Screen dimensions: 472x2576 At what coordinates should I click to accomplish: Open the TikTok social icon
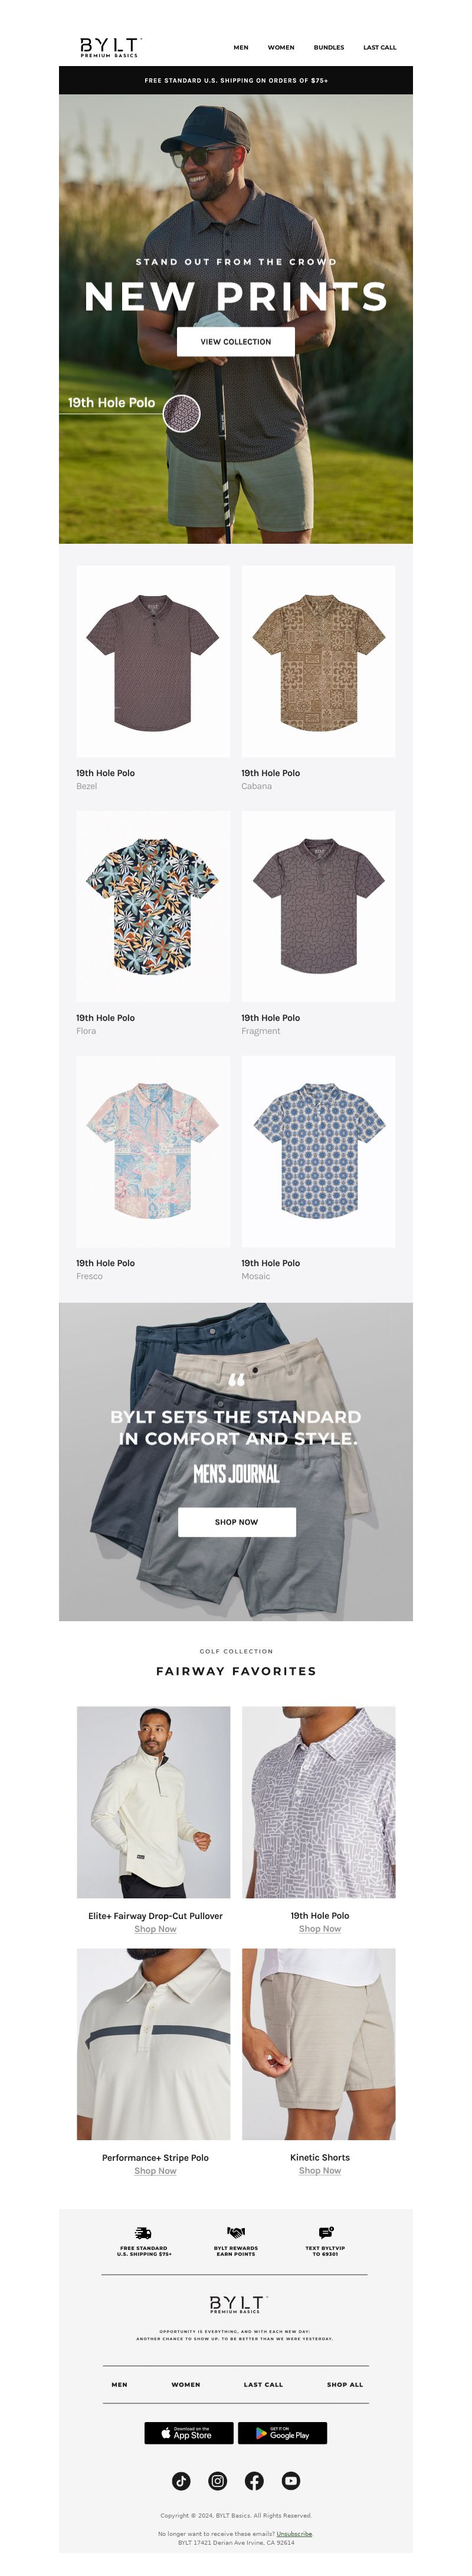pyautogui.click(x=181, y=2481)
